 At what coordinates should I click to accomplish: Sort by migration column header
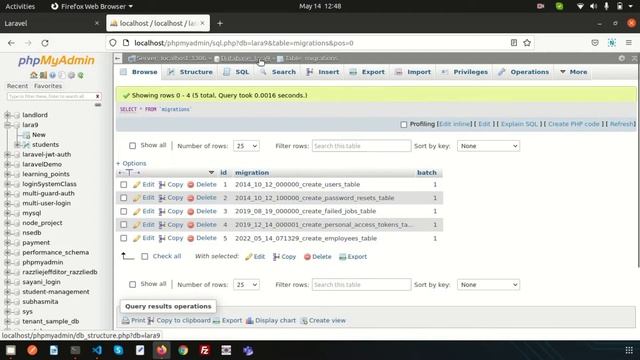coord(252,173)
